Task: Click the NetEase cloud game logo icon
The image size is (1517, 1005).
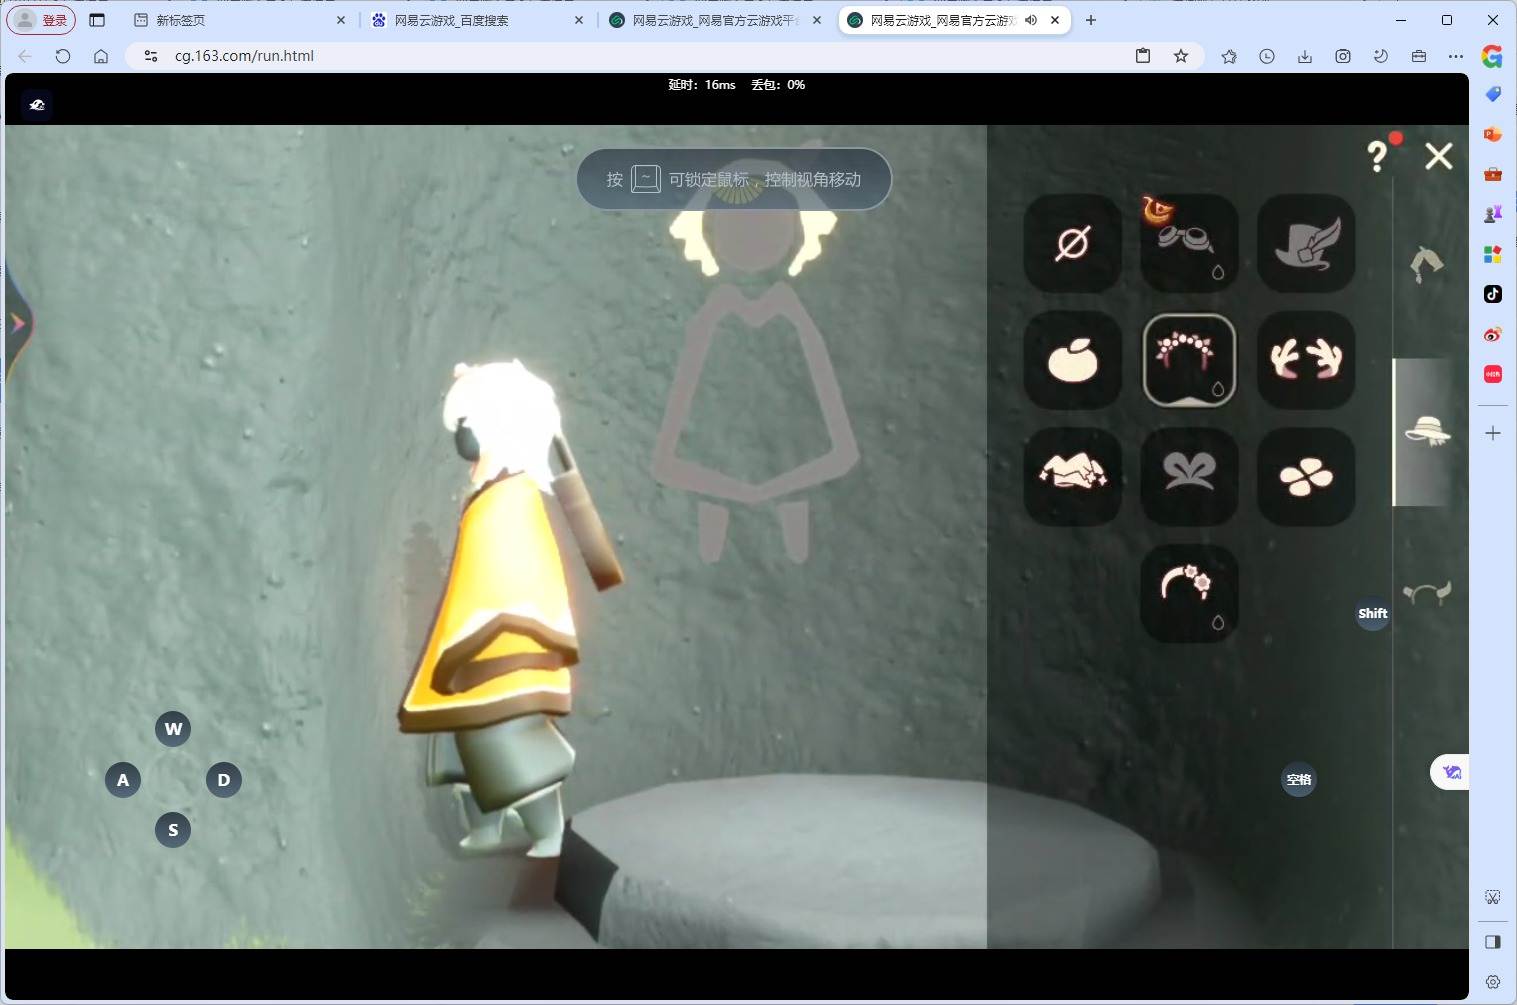Action: click(37, 105)
